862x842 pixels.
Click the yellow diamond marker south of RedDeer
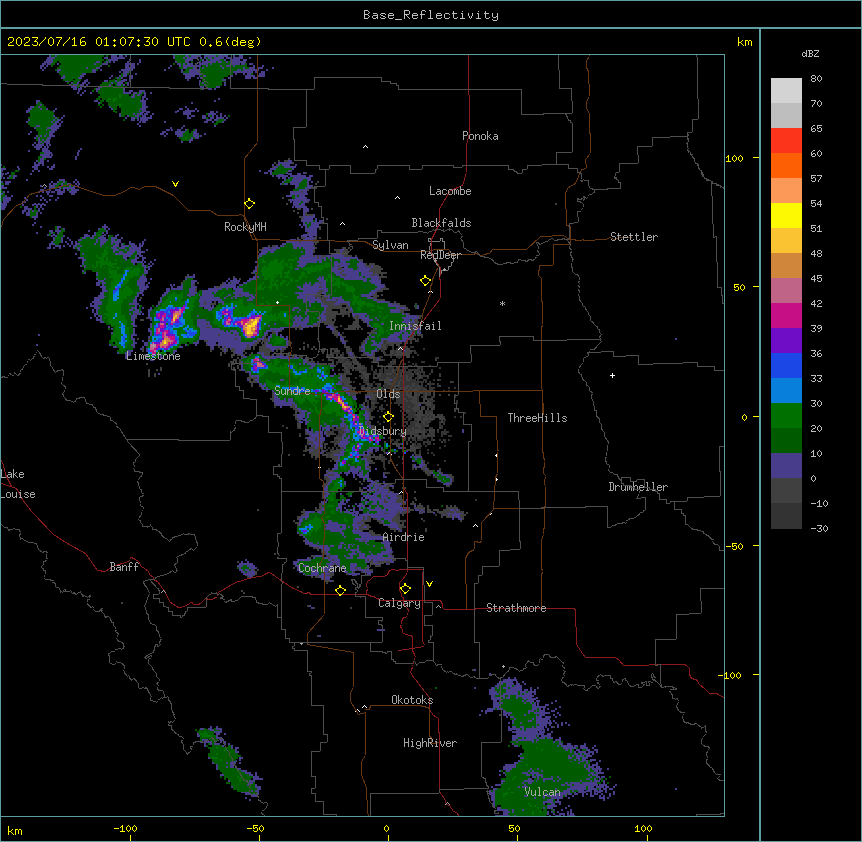[x=426, y=281]
